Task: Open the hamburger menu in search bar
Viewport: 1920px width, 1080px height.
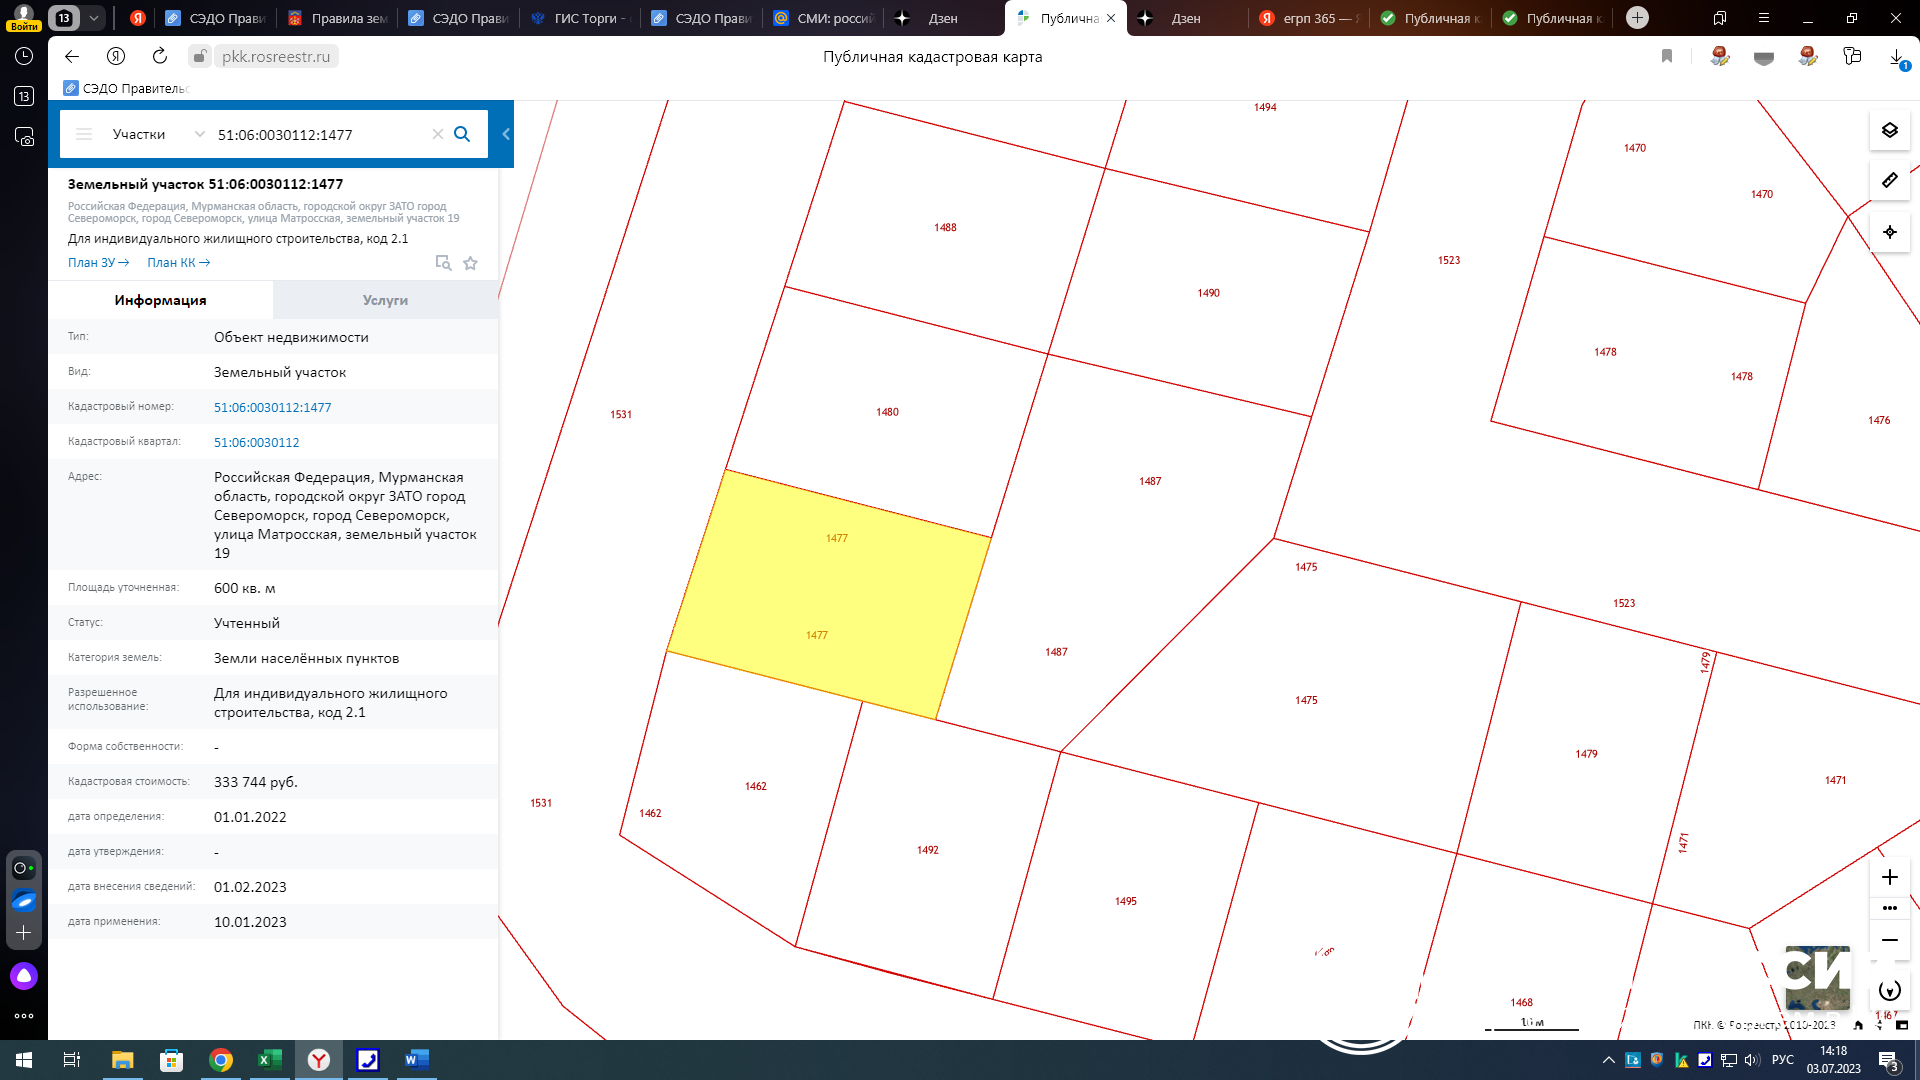Action: click(84, 134)
